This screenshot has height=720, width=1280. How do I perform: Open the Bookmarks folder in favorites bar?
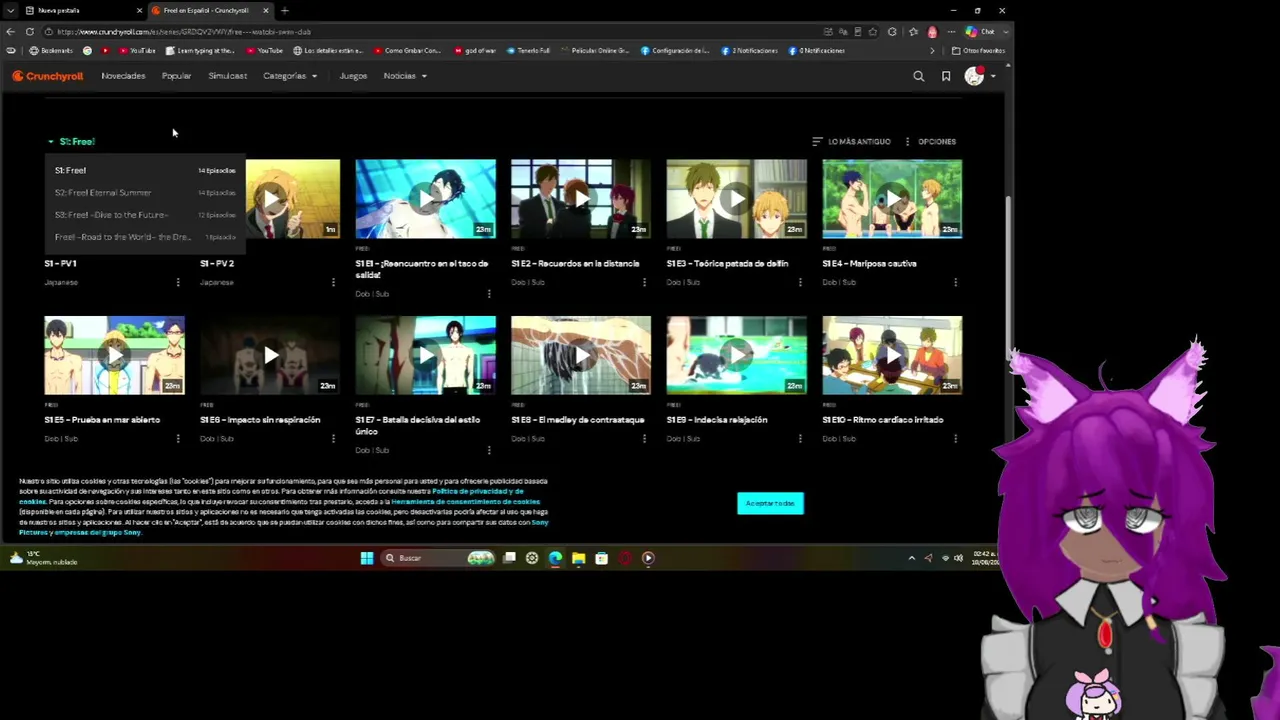click(x=52, y=51)
